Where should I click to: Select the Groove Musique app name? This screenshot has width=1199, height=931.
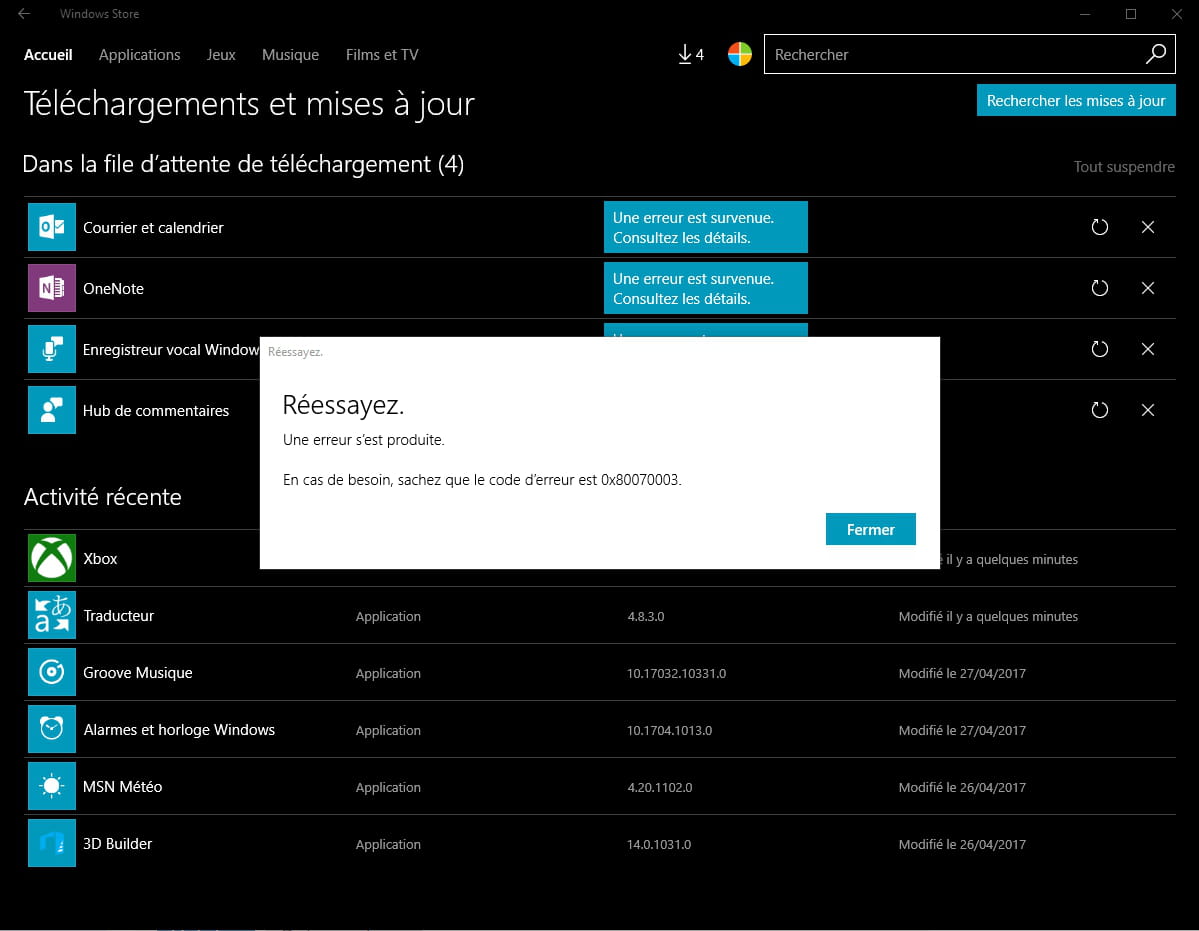[x=138, y=673]
